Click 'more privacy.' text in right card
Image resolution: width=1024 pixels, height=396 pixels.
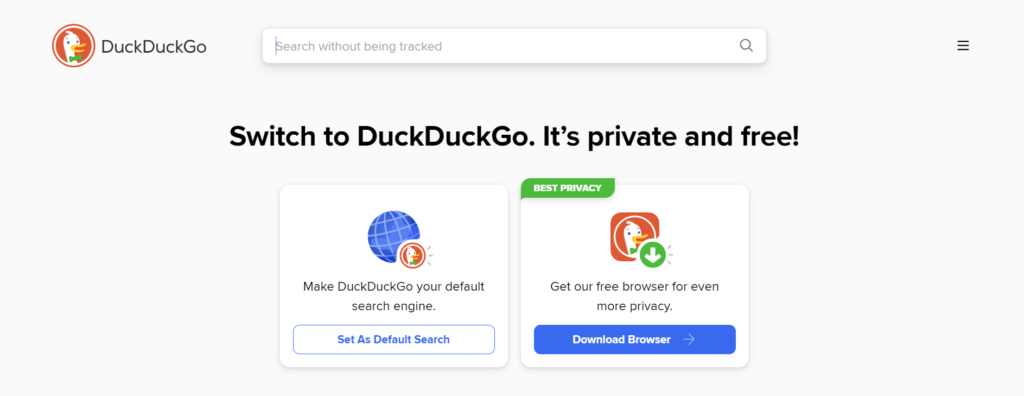(x=635, y=306)
